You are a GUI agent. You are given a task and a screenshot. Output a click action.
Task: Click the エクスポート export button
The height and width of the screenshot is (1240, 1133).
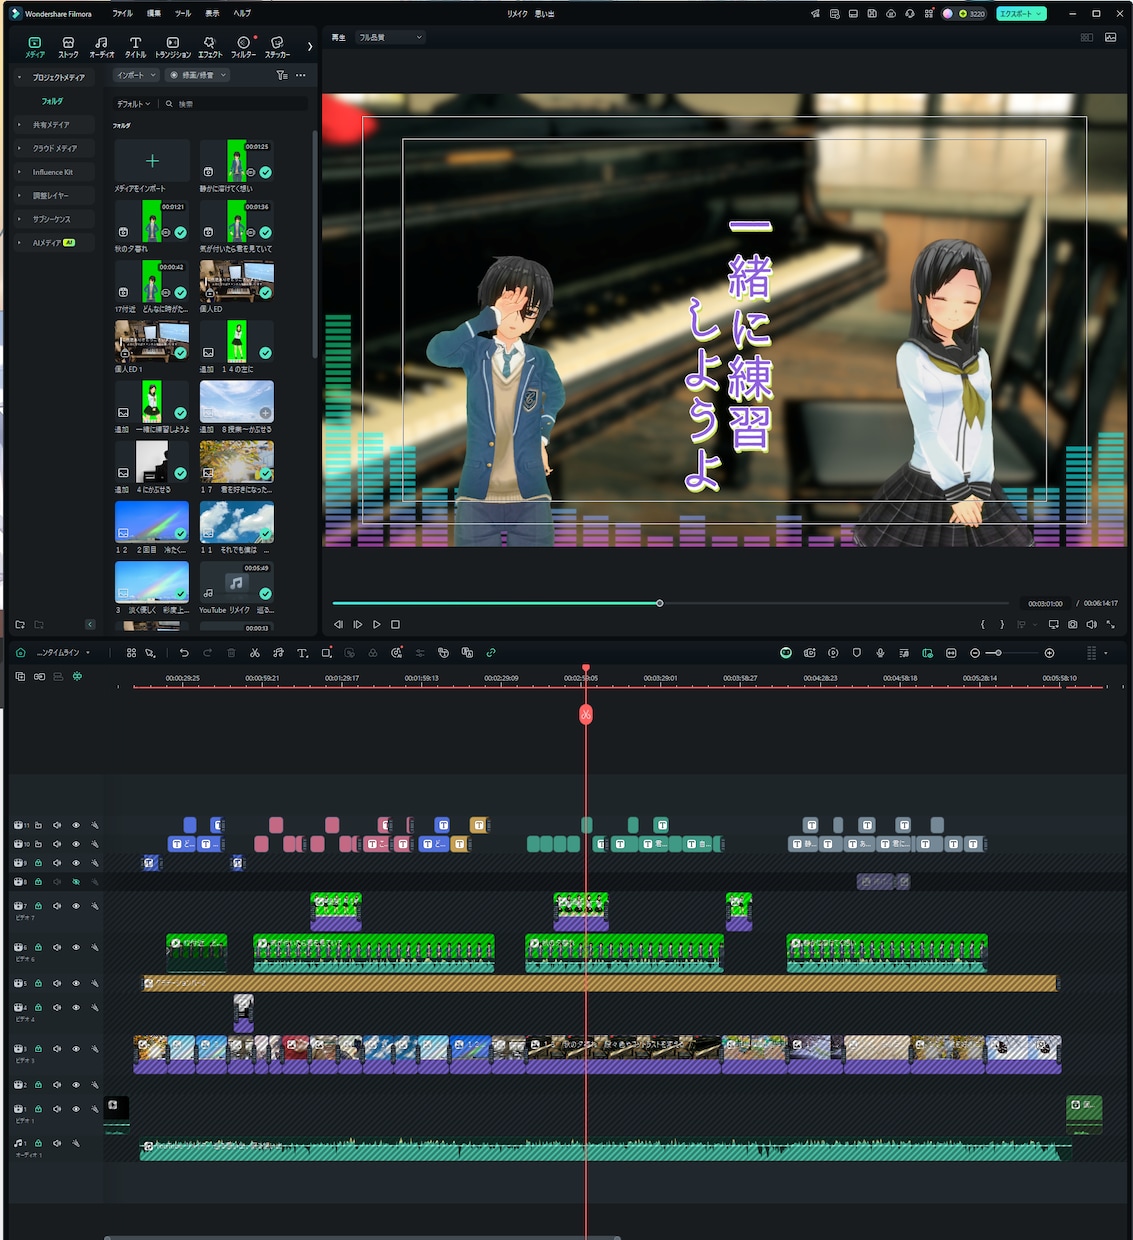tap(1021, 14)
